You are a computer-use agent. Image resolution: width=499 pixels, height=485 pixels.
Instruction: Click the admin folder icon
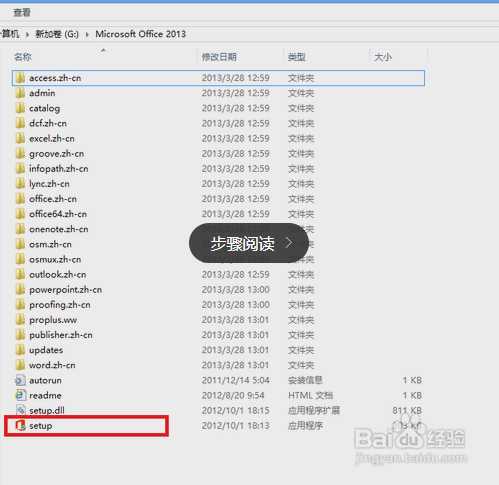pos(20,93)
